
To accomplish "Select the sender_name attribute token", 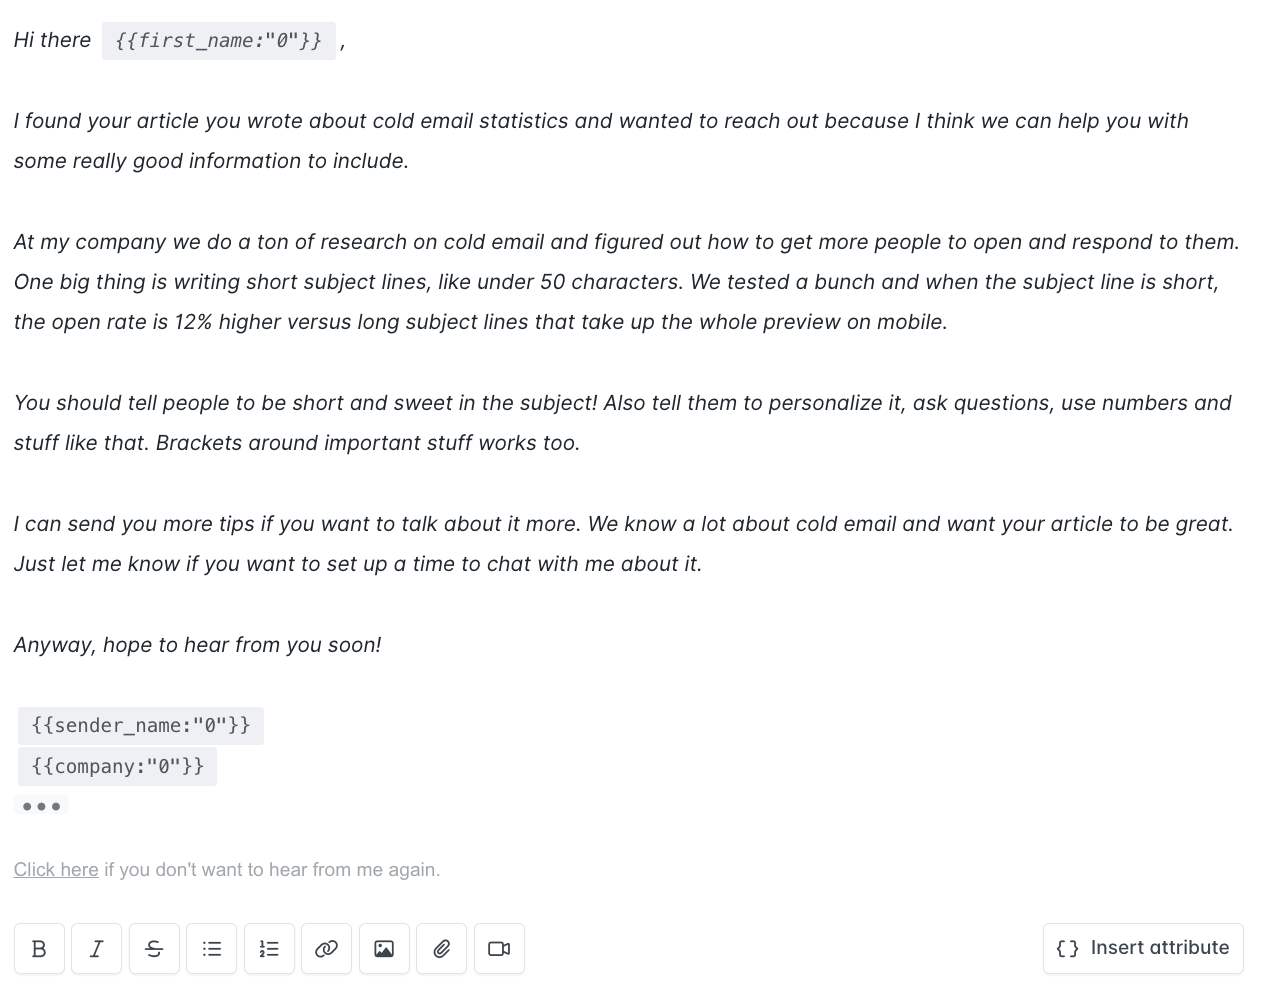I will 141,725.
